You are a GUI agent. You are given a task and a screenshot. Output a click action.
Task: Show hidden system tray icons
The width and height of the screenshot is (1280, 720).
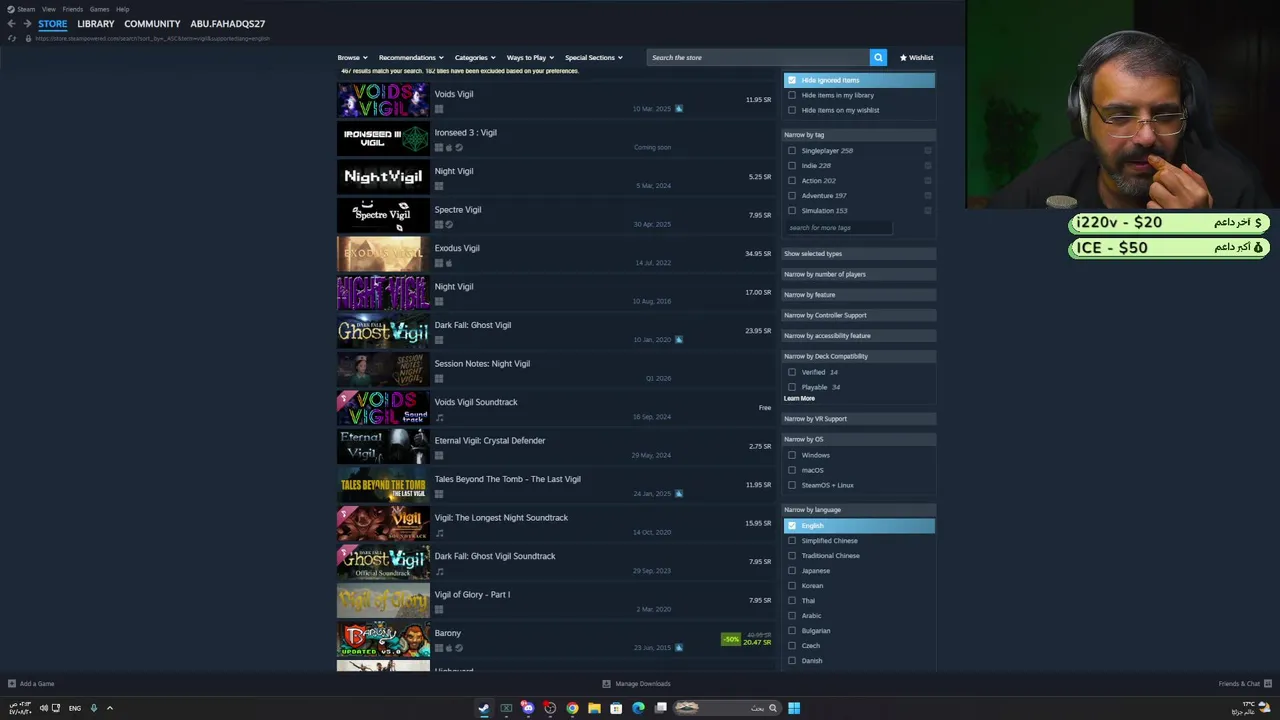tap(110, 708)
